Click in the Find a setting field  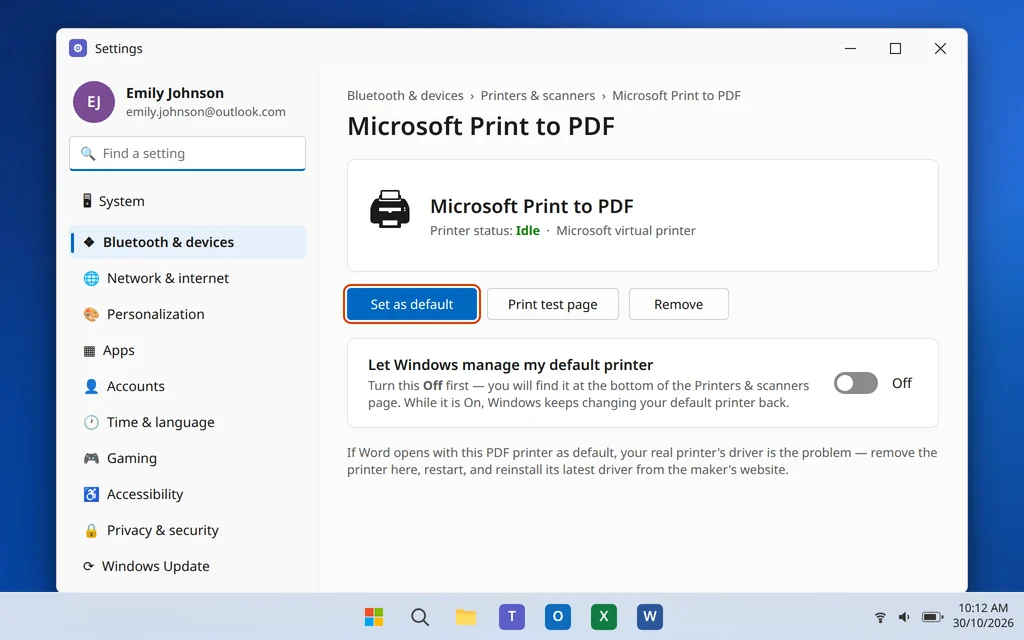[x=187, y=153]
